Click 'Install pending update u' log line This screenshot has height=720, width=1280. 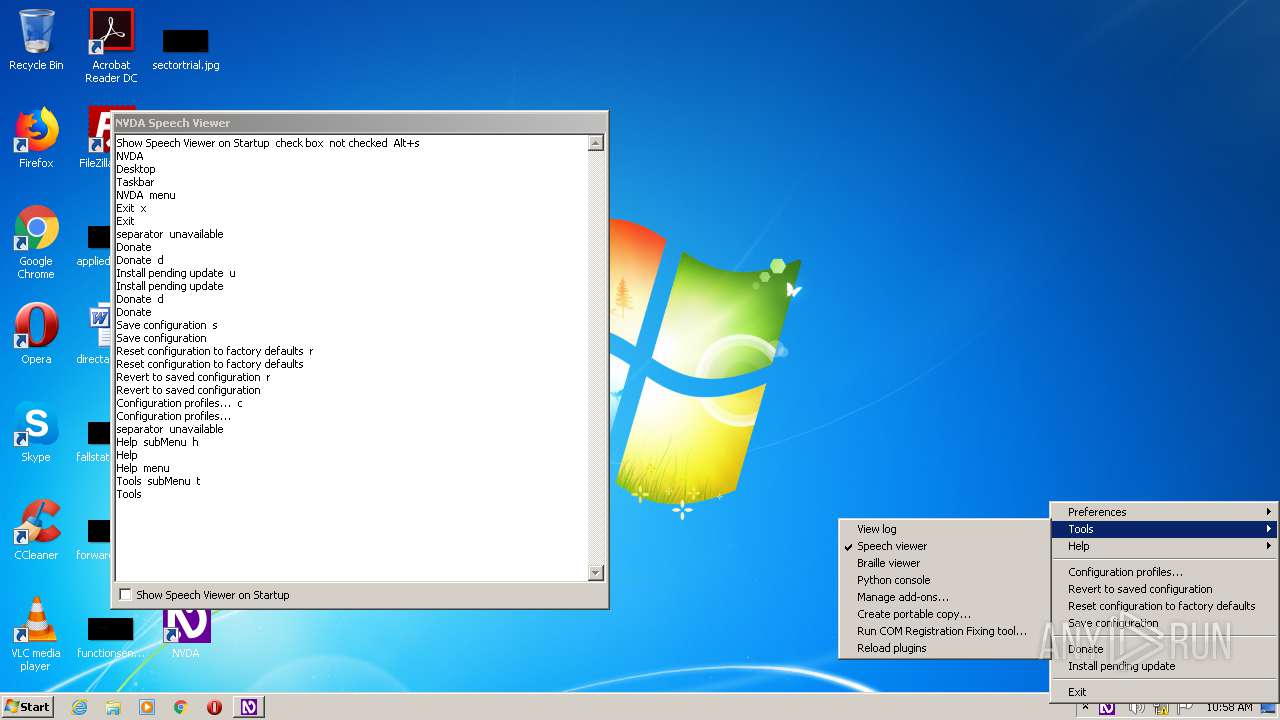176,273
